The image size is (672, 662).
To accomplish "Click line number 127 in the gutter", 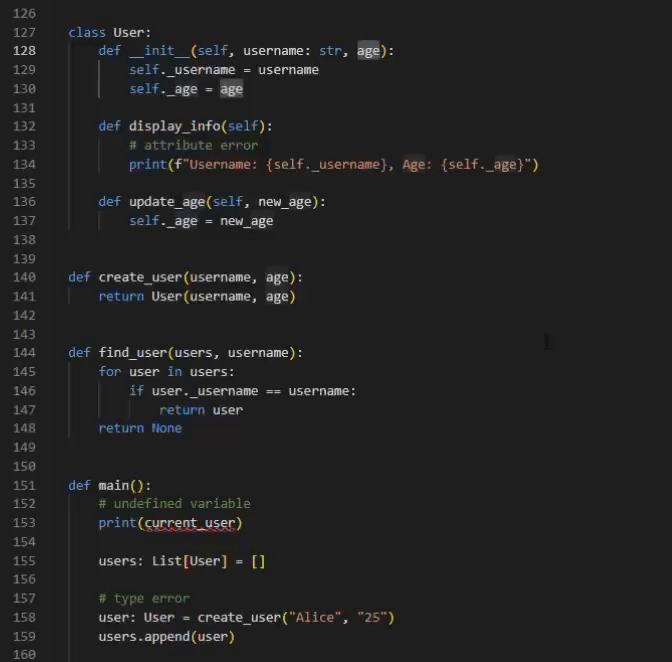I will [x=24, y=32].
